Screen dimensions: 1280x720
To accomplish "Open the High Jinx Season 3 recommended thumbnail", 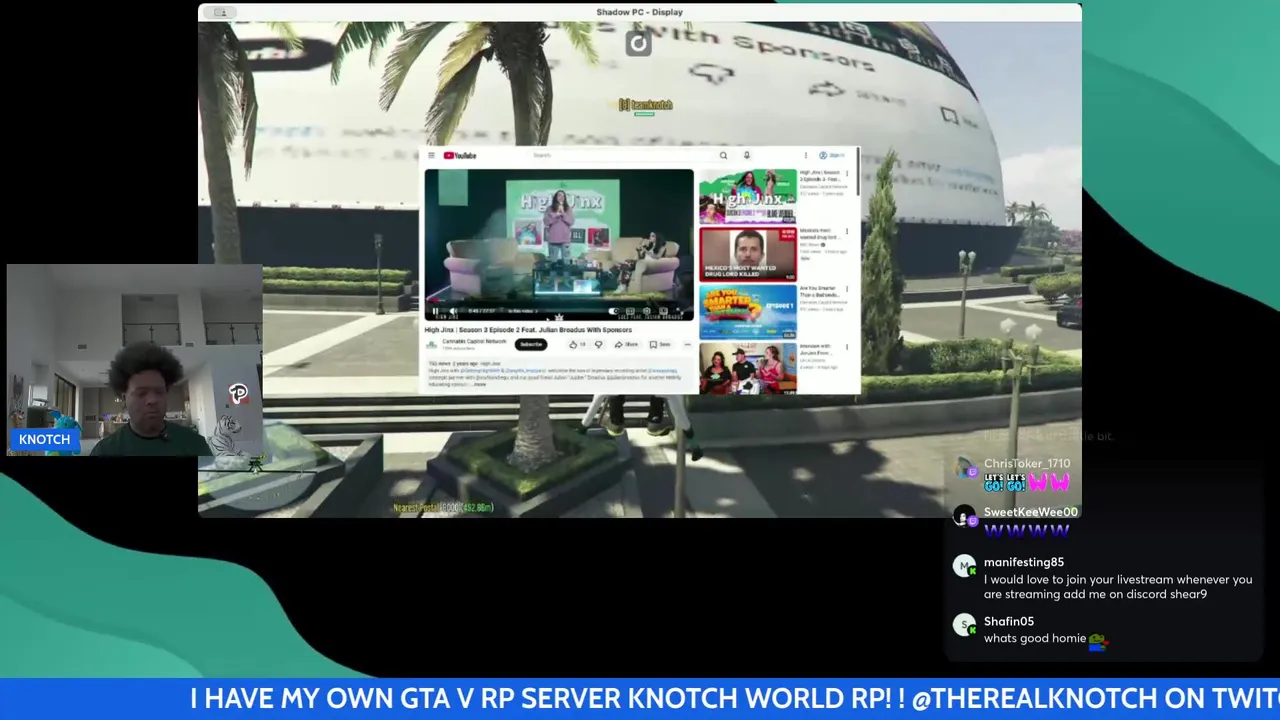I will tap(747, 197).
